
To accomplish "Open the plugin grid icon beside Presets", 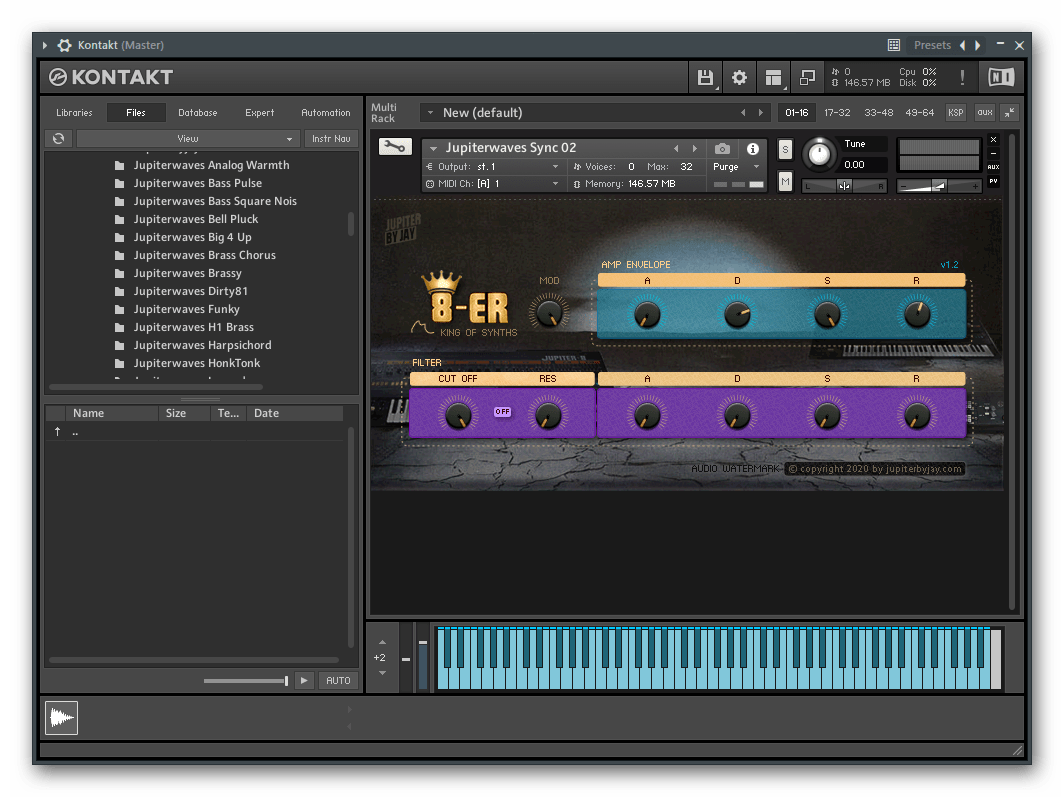I will [894, 45].
